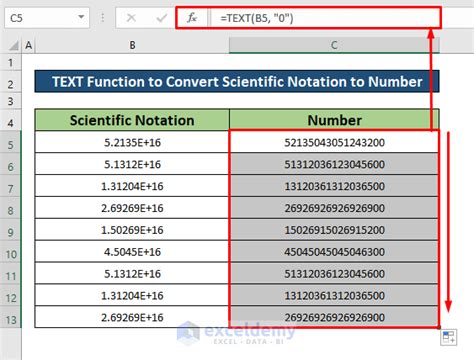
Task: Select cell with 45045045045046300
Action: pyautogui.click(x=334, y=252)
